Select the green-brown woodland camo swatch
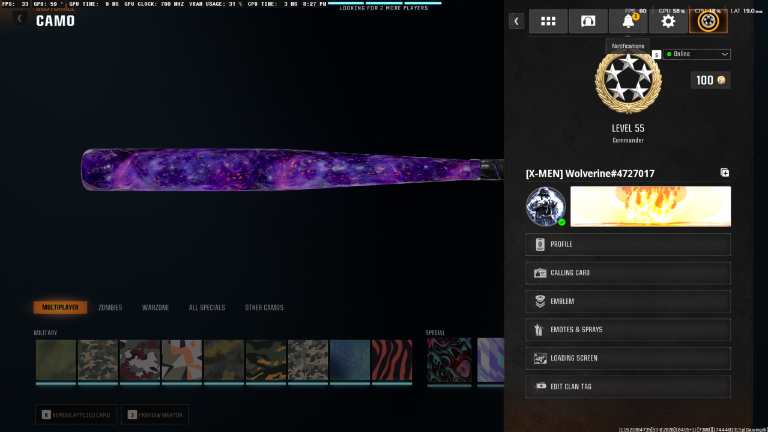 [x=98, y=360]
